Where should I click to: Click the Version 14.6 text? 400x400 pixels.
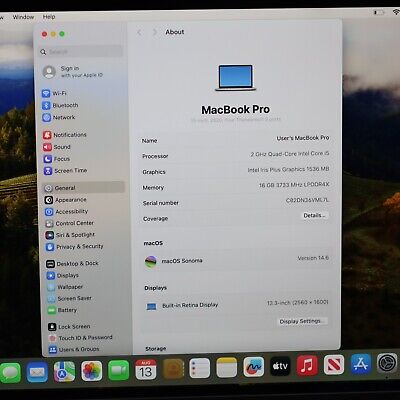pyautogui.click(x=313, y=258)
